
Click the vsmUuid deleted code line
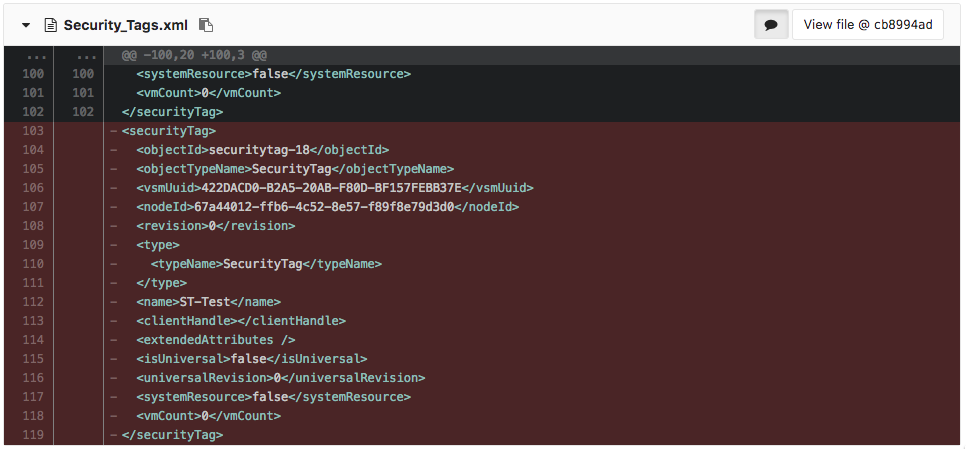[335, 188]
